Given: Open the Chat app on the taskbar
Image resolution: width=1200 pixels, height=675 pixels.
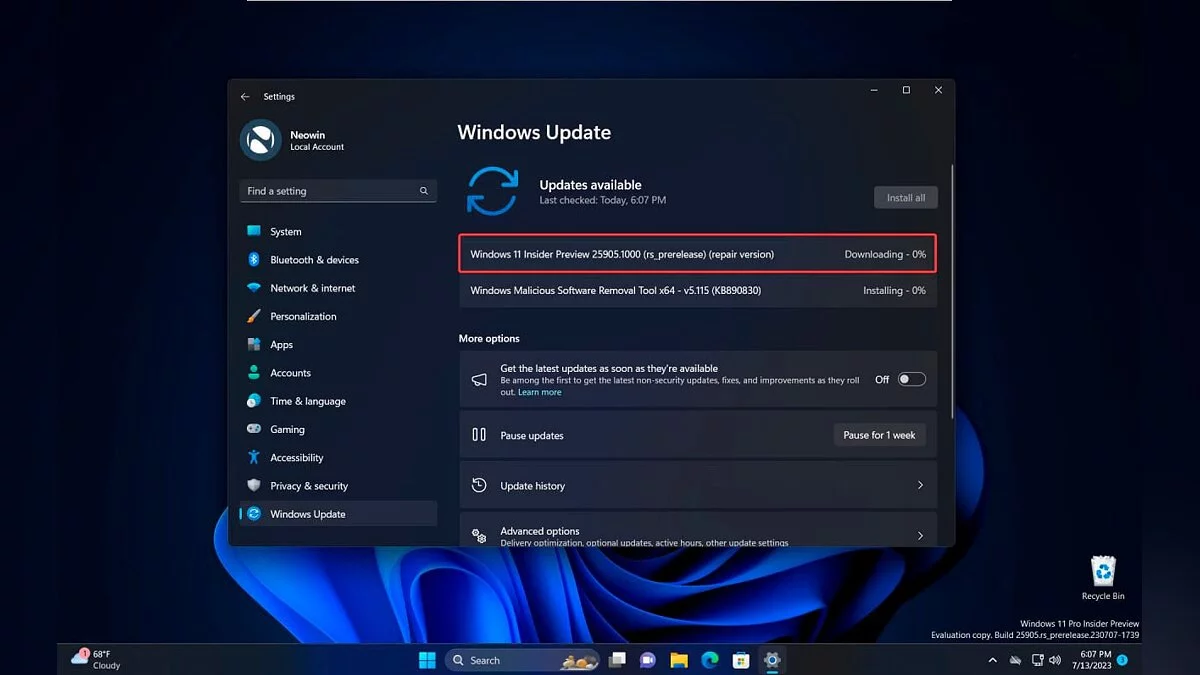Looking at the screenshot, I should 648,660.
